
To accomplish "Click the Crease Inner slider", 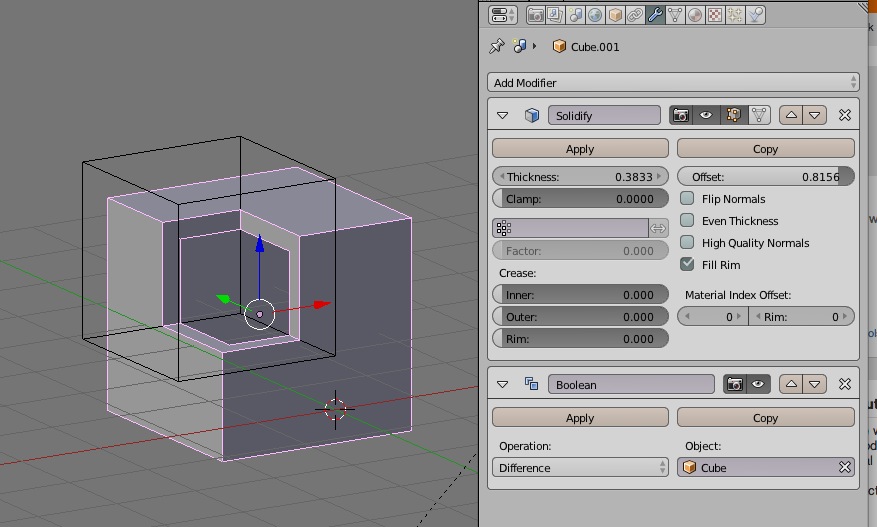I will [x=580, y=295].
